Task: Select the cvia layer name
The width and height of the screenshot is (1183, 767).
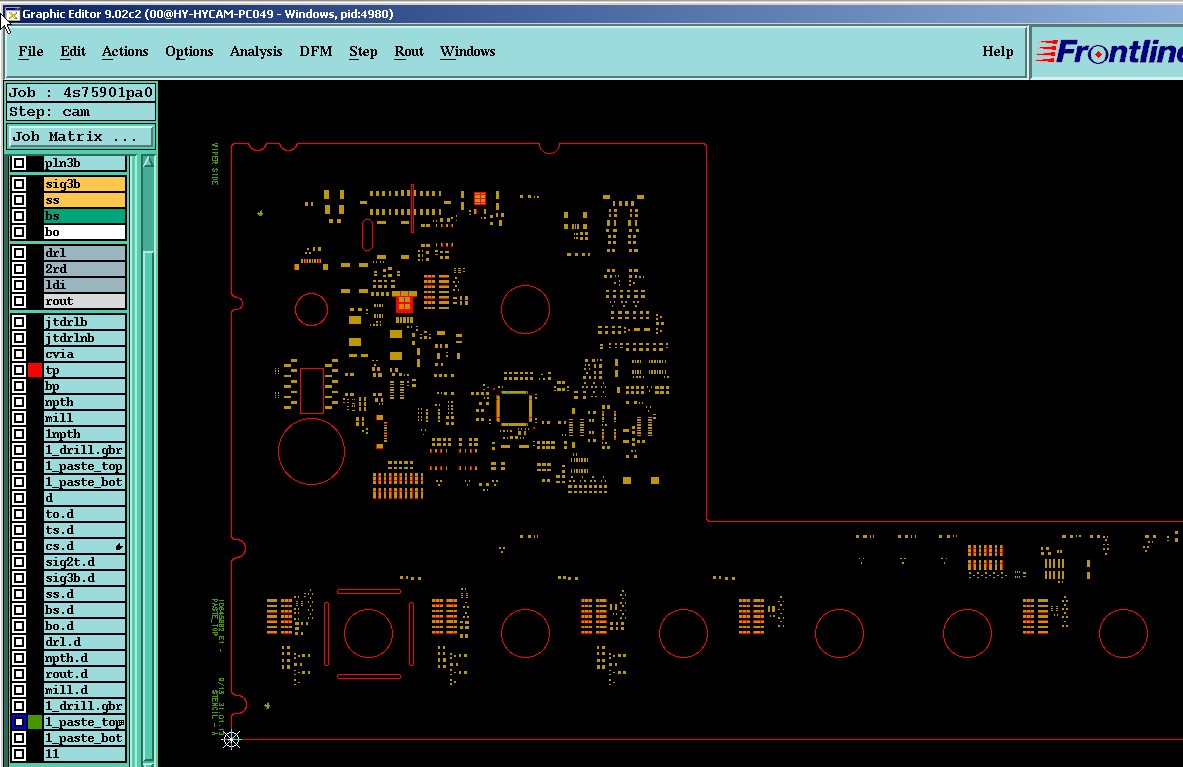Action: tap(84, 354)
